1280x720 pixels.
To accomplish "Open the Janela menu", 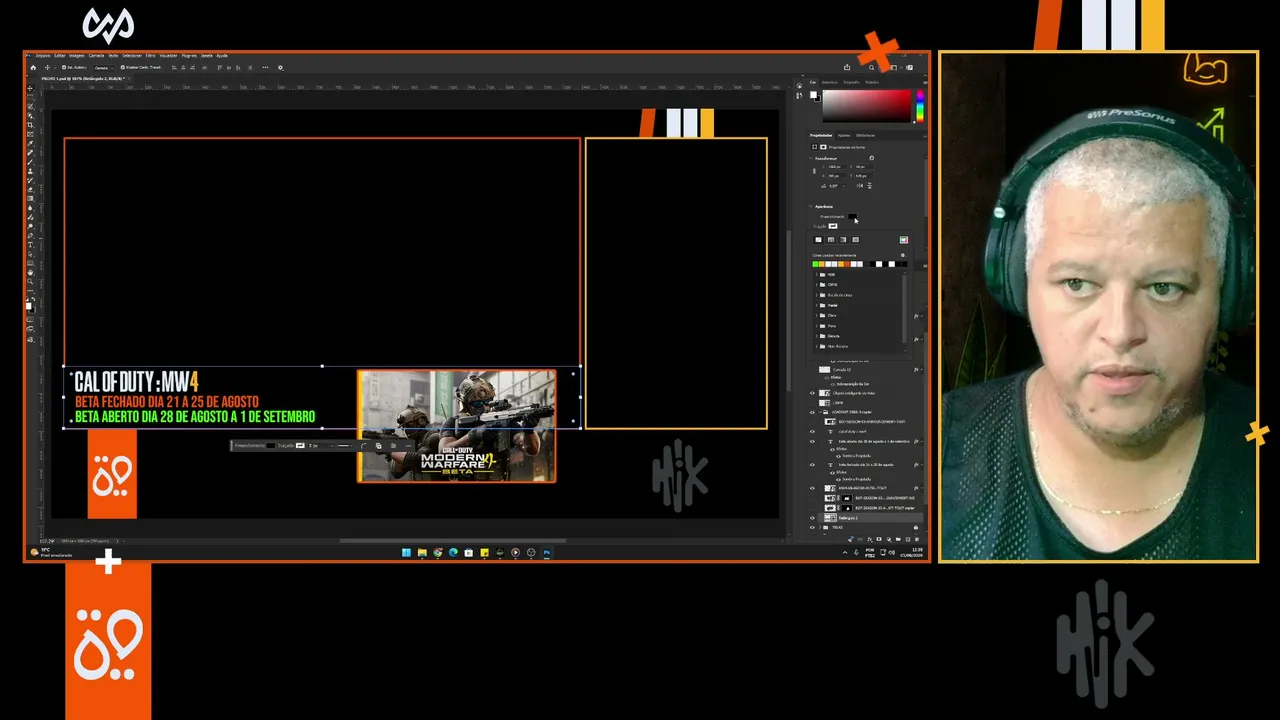I will 206,56.
